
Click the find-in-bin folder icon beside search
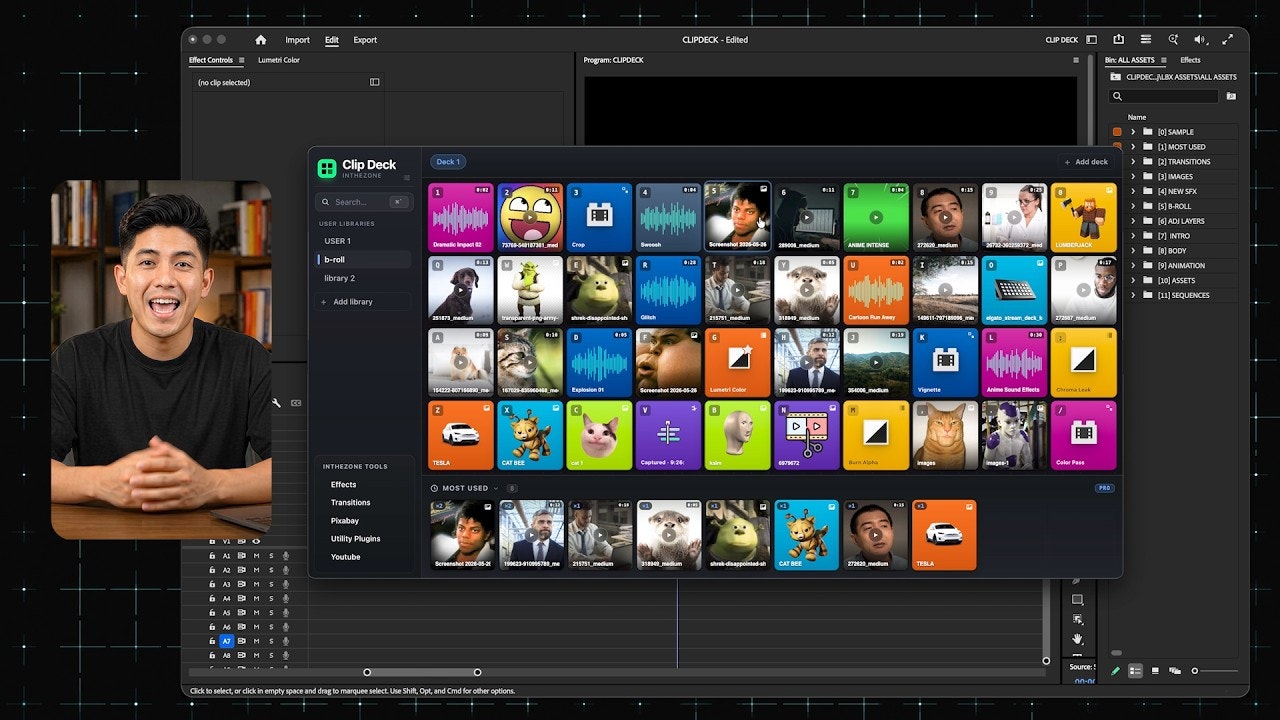coord(1231,96)
